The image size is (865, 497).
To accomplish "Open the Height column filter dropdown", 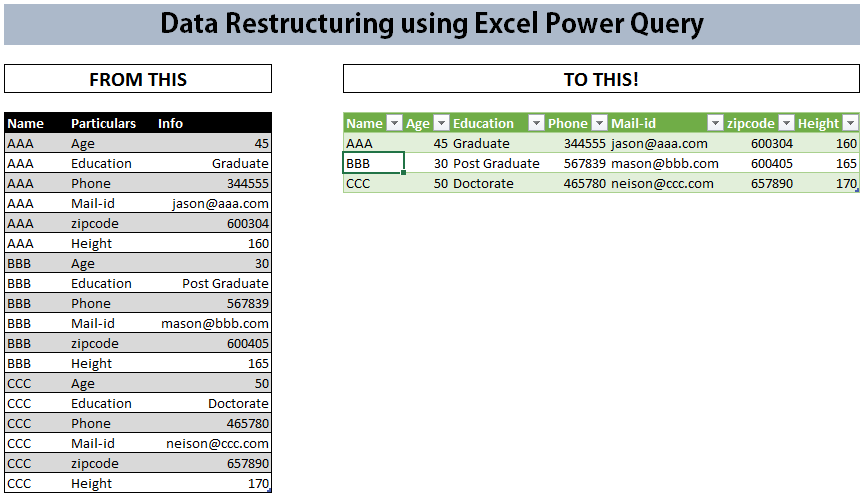I will point(851,123).
